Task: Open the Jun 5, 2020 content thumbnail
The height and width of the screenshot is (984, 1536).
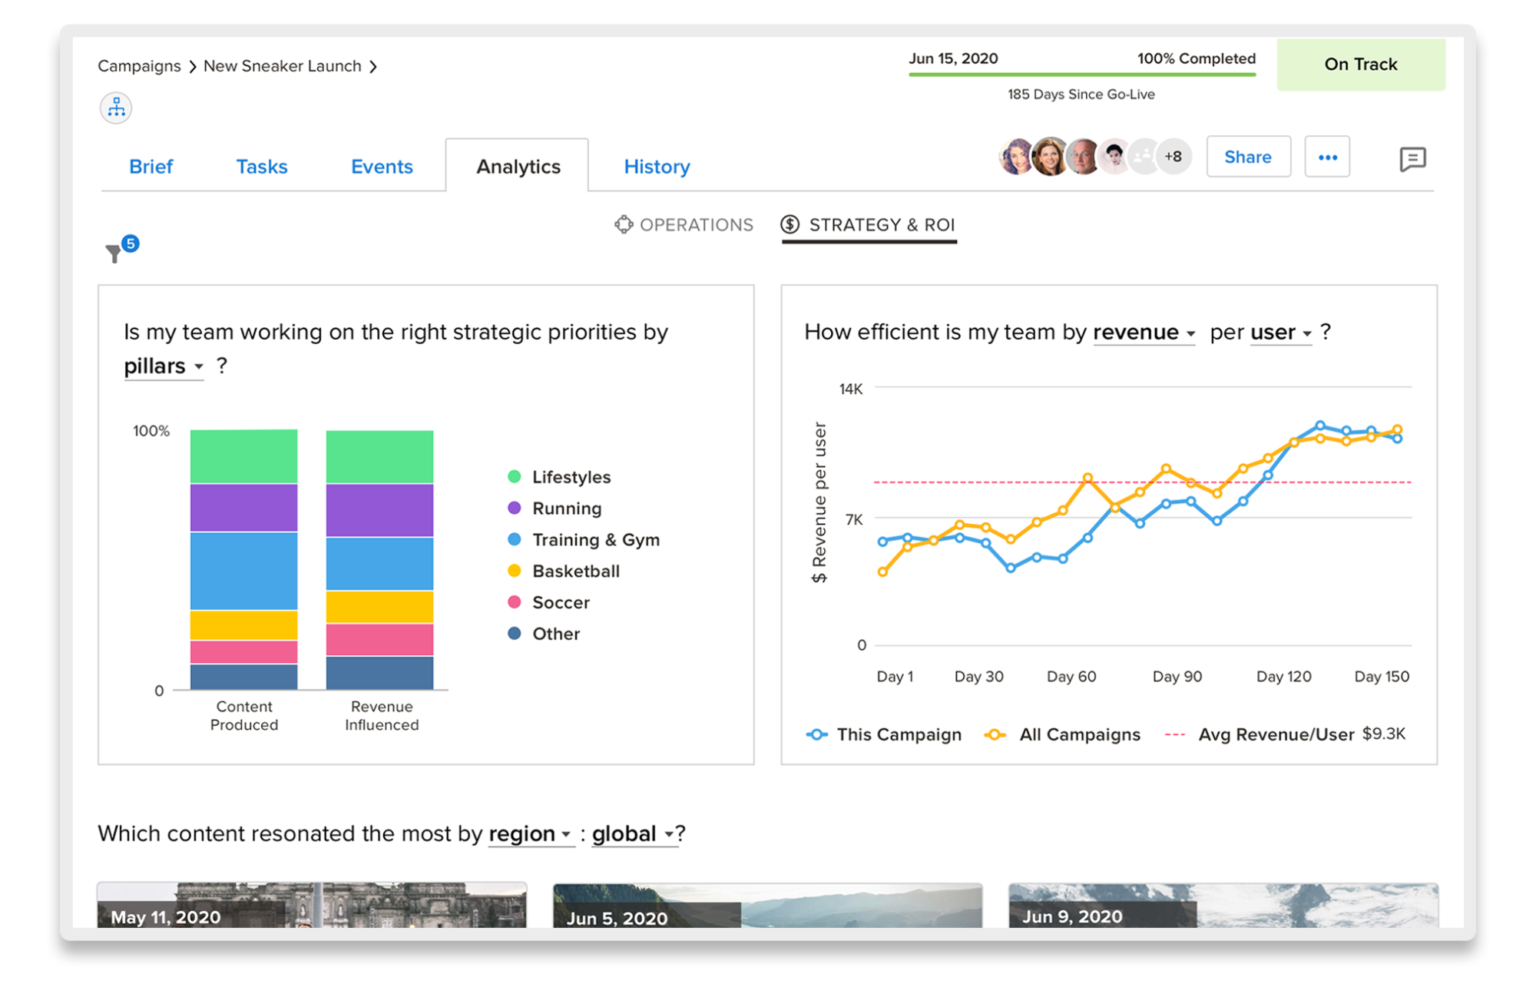Action: pos(768,905)
